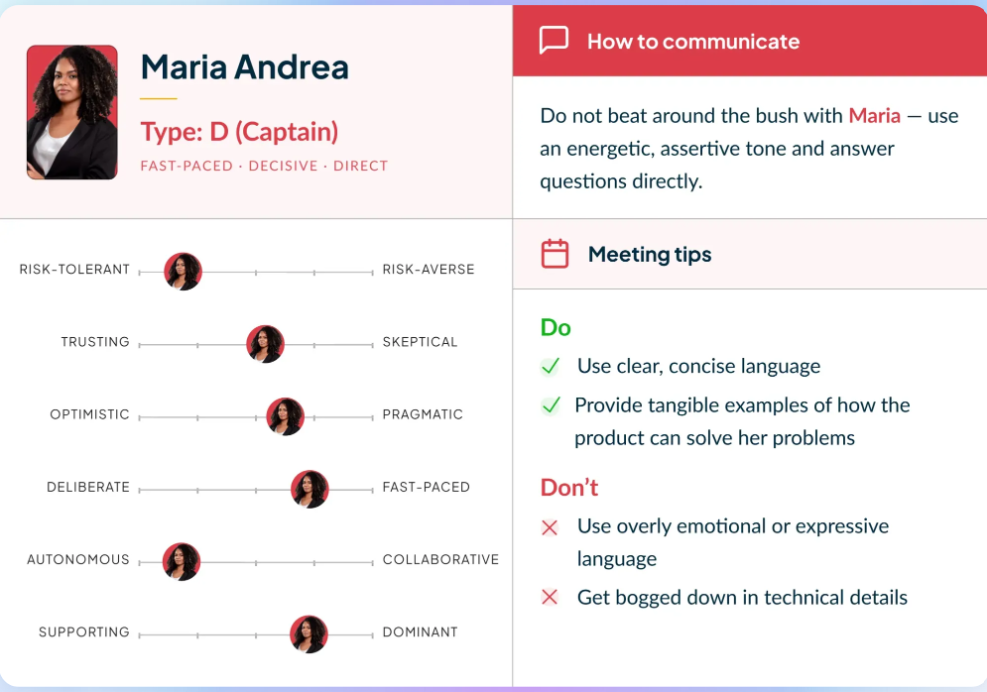987x692 pixels.
Task: Click the Deliberate–Fast-Paced slider handle
Action: (309, 489)
